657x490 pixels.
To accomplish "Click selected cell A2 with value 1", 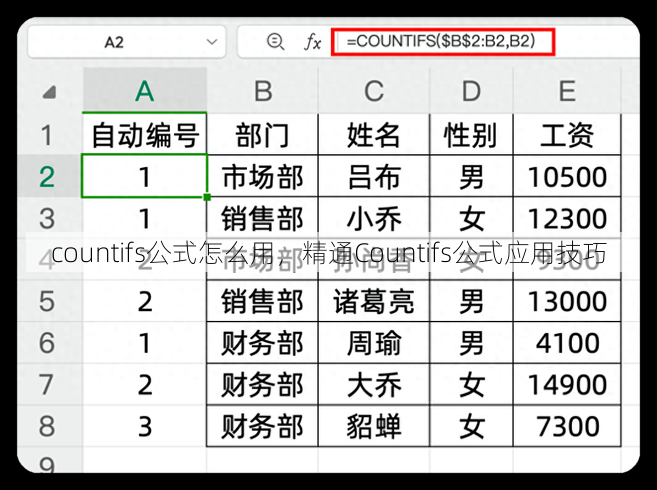I will (145, 176).
